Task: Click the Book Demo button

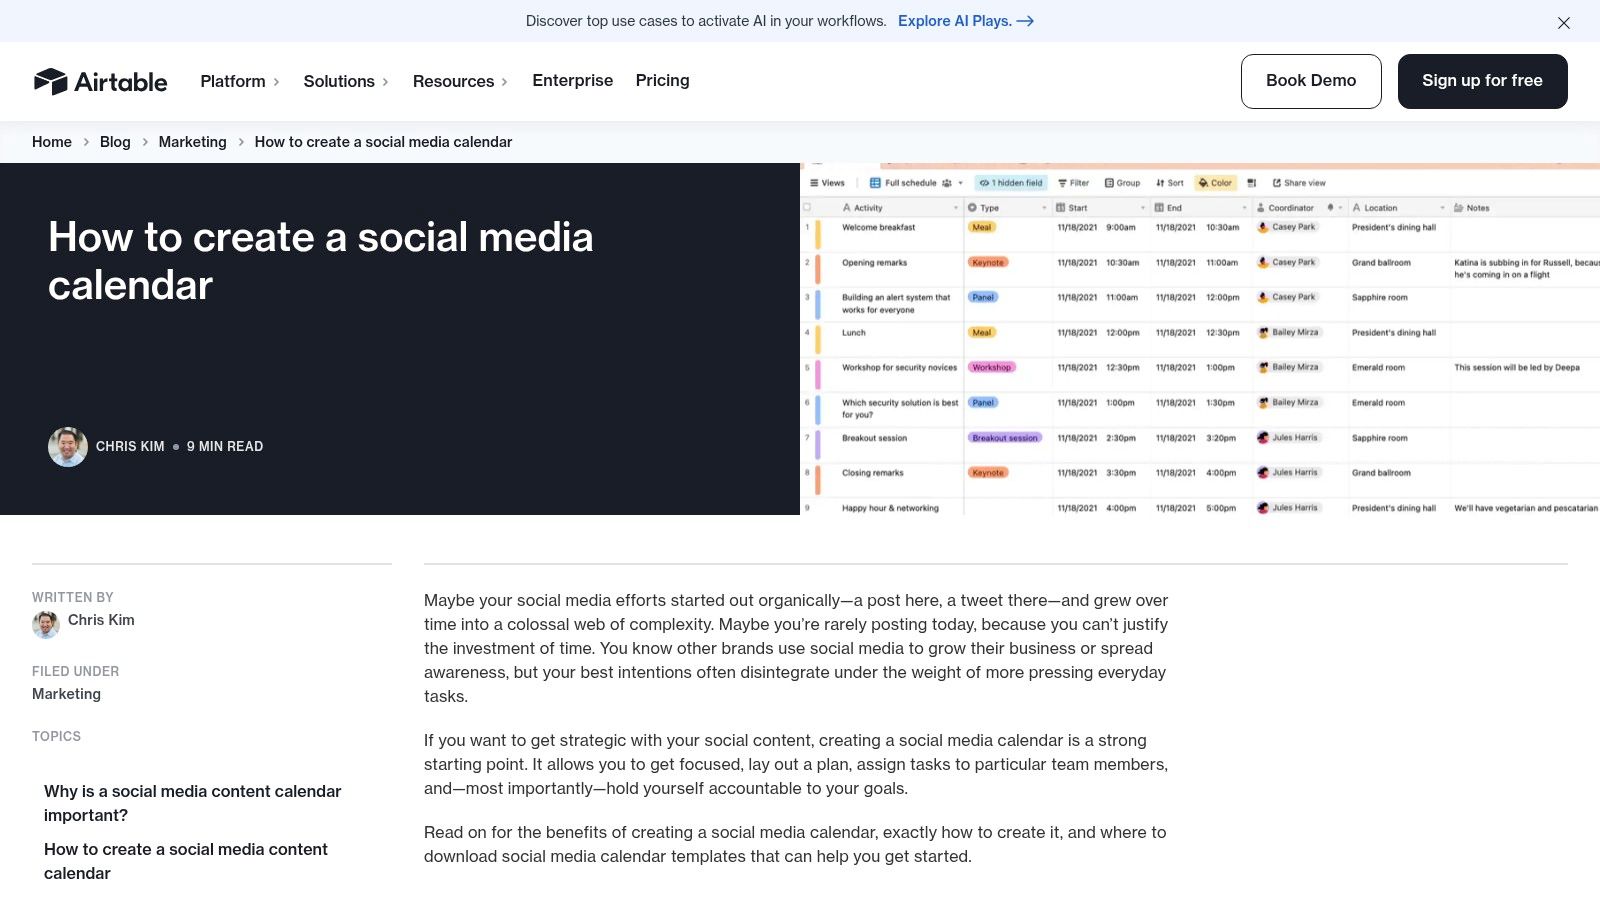Action: pos(1310,81)
